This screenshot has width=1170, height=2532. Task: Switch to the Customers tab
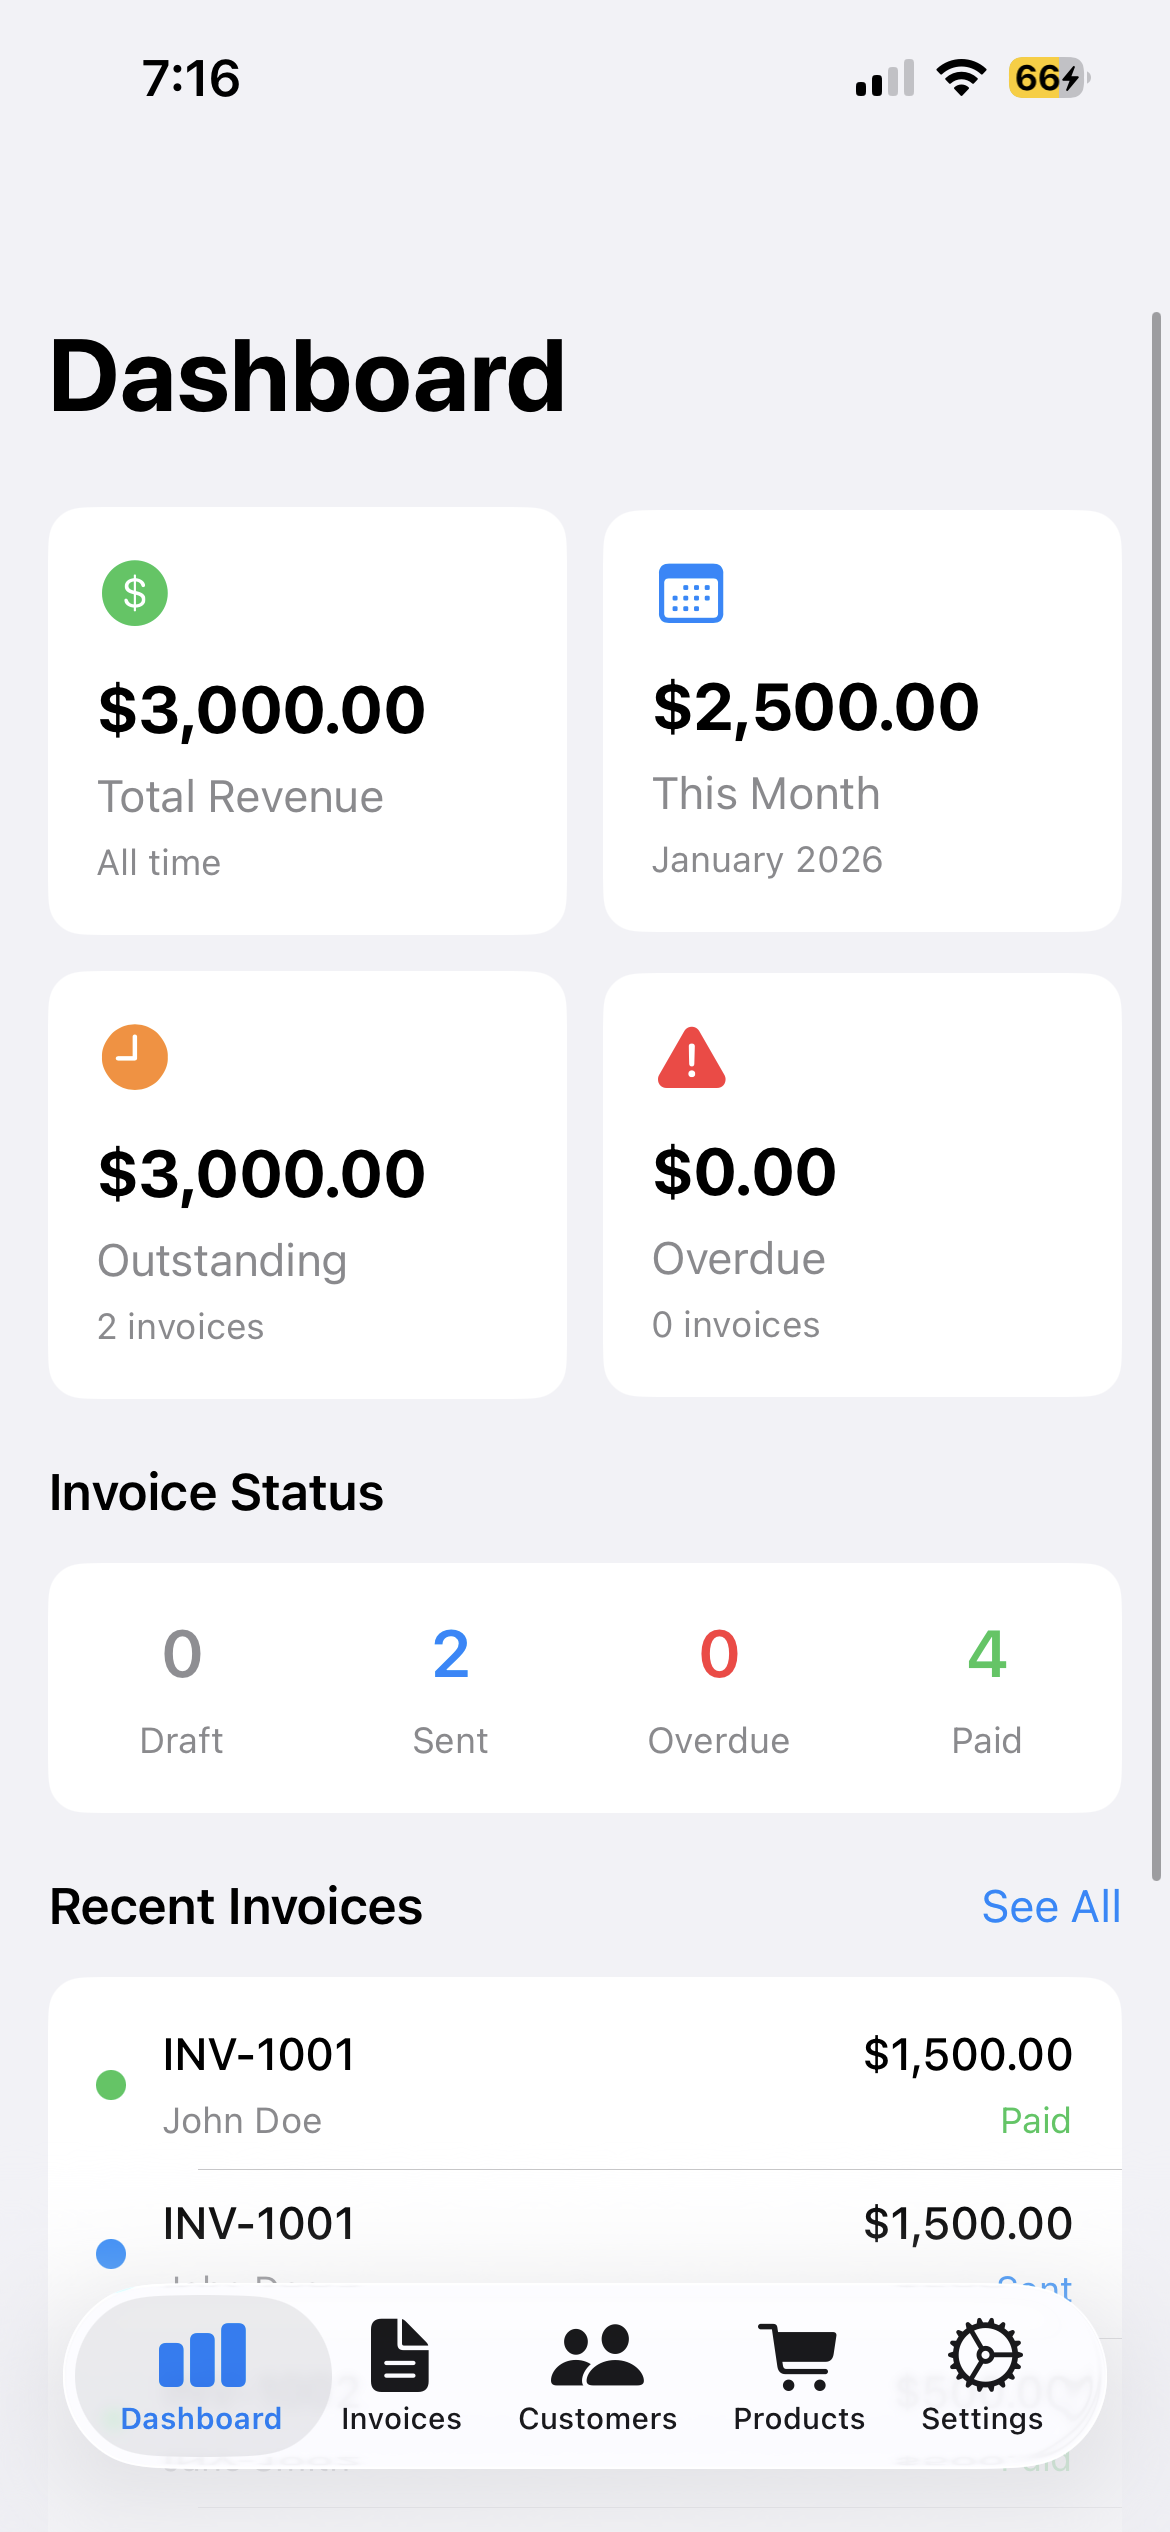(598, 2376)
